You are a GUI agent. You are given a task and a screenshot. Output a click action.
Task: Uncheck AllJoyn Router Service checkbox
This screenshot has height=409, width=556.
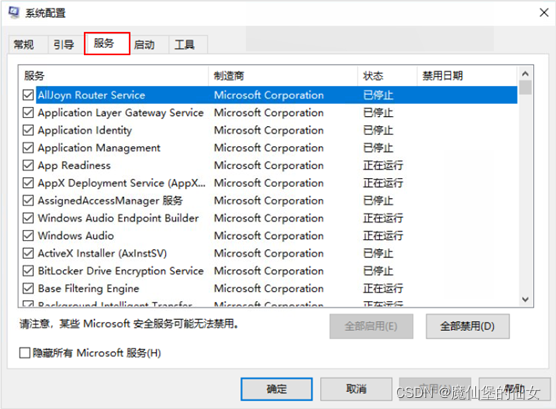coord(28,95)
